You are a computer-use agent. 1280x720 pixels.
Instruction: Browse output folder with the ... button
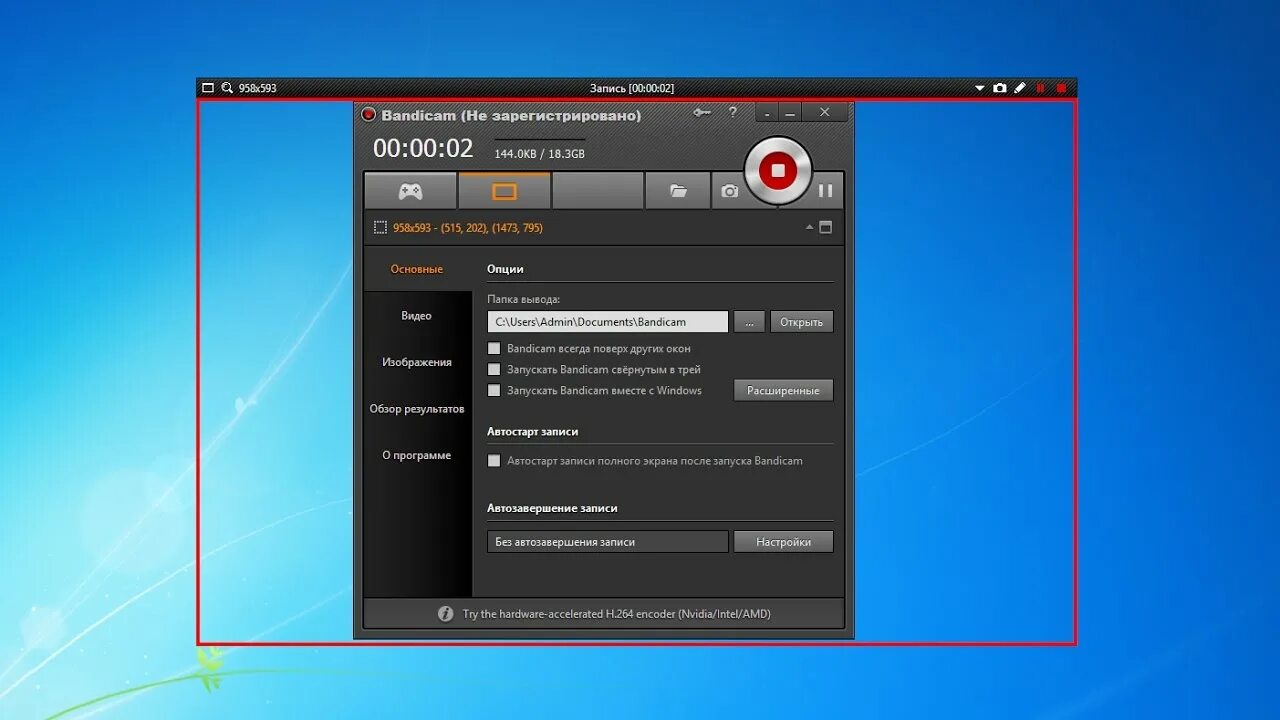click(749, 322)
